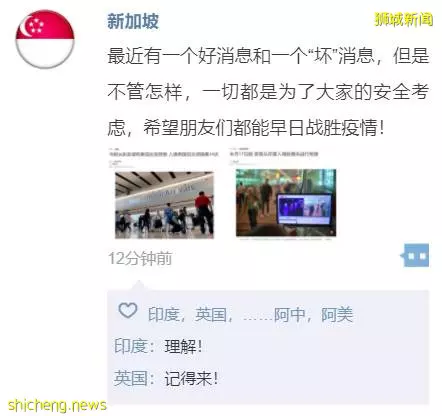Viewport: 442px width, 416px height.
Task: Tap the heart icon in likes row
Action: pyautogui.click(x=128, y=311)
